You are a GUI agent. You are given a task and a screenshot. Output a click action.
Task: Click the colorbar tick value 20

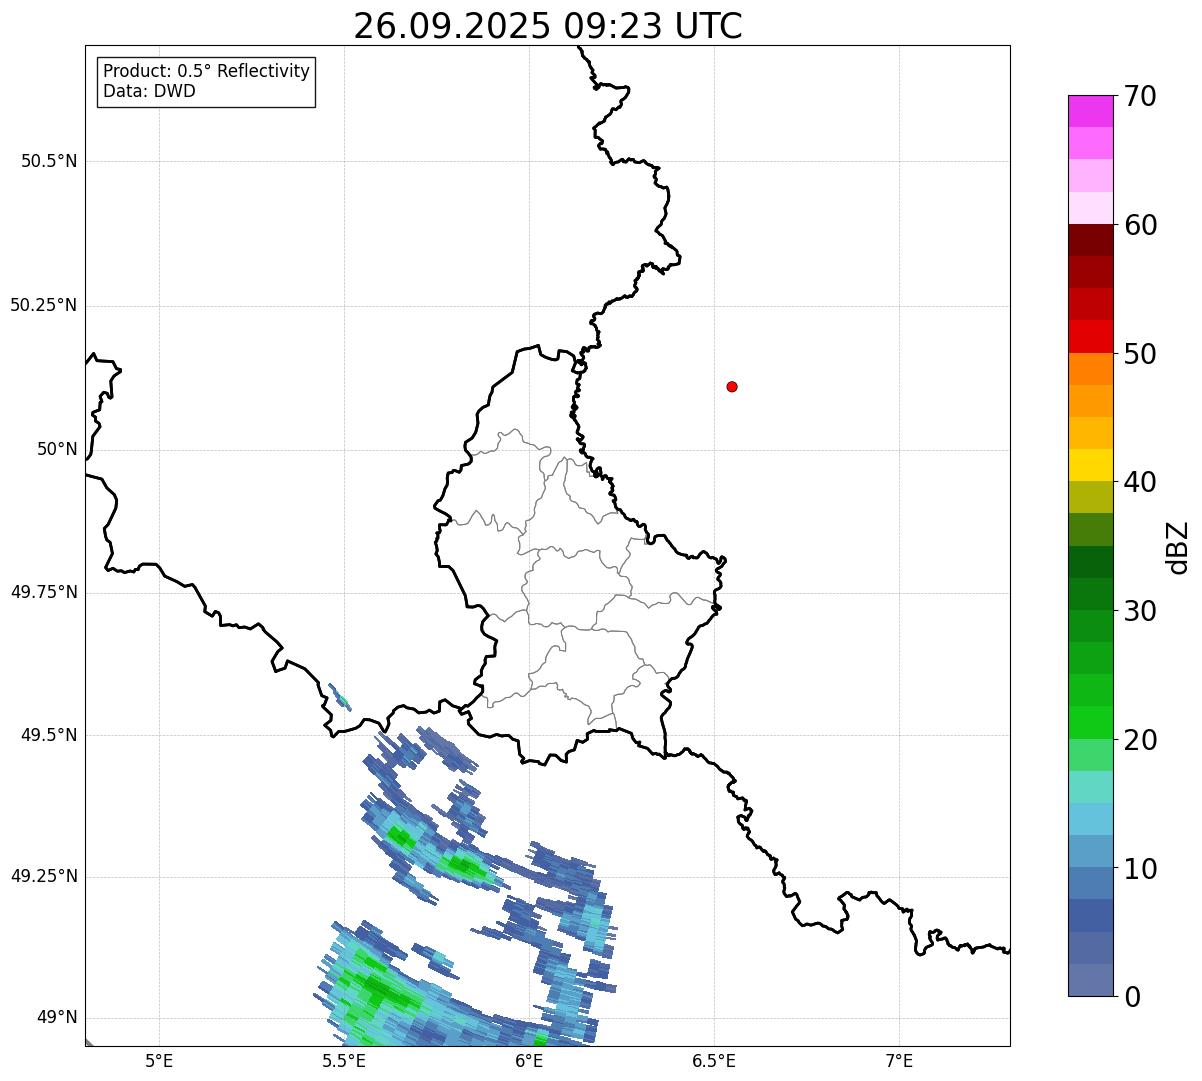point(1140,740)
